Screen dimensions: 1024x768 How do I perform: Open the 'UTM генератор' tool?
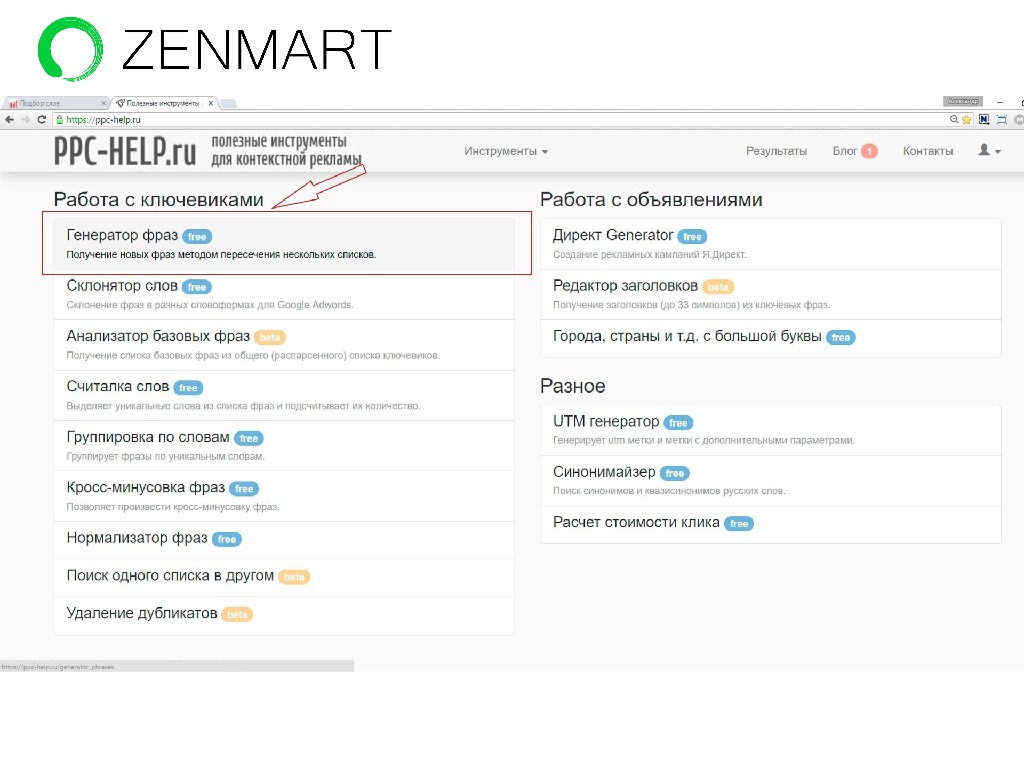point(606,422)
